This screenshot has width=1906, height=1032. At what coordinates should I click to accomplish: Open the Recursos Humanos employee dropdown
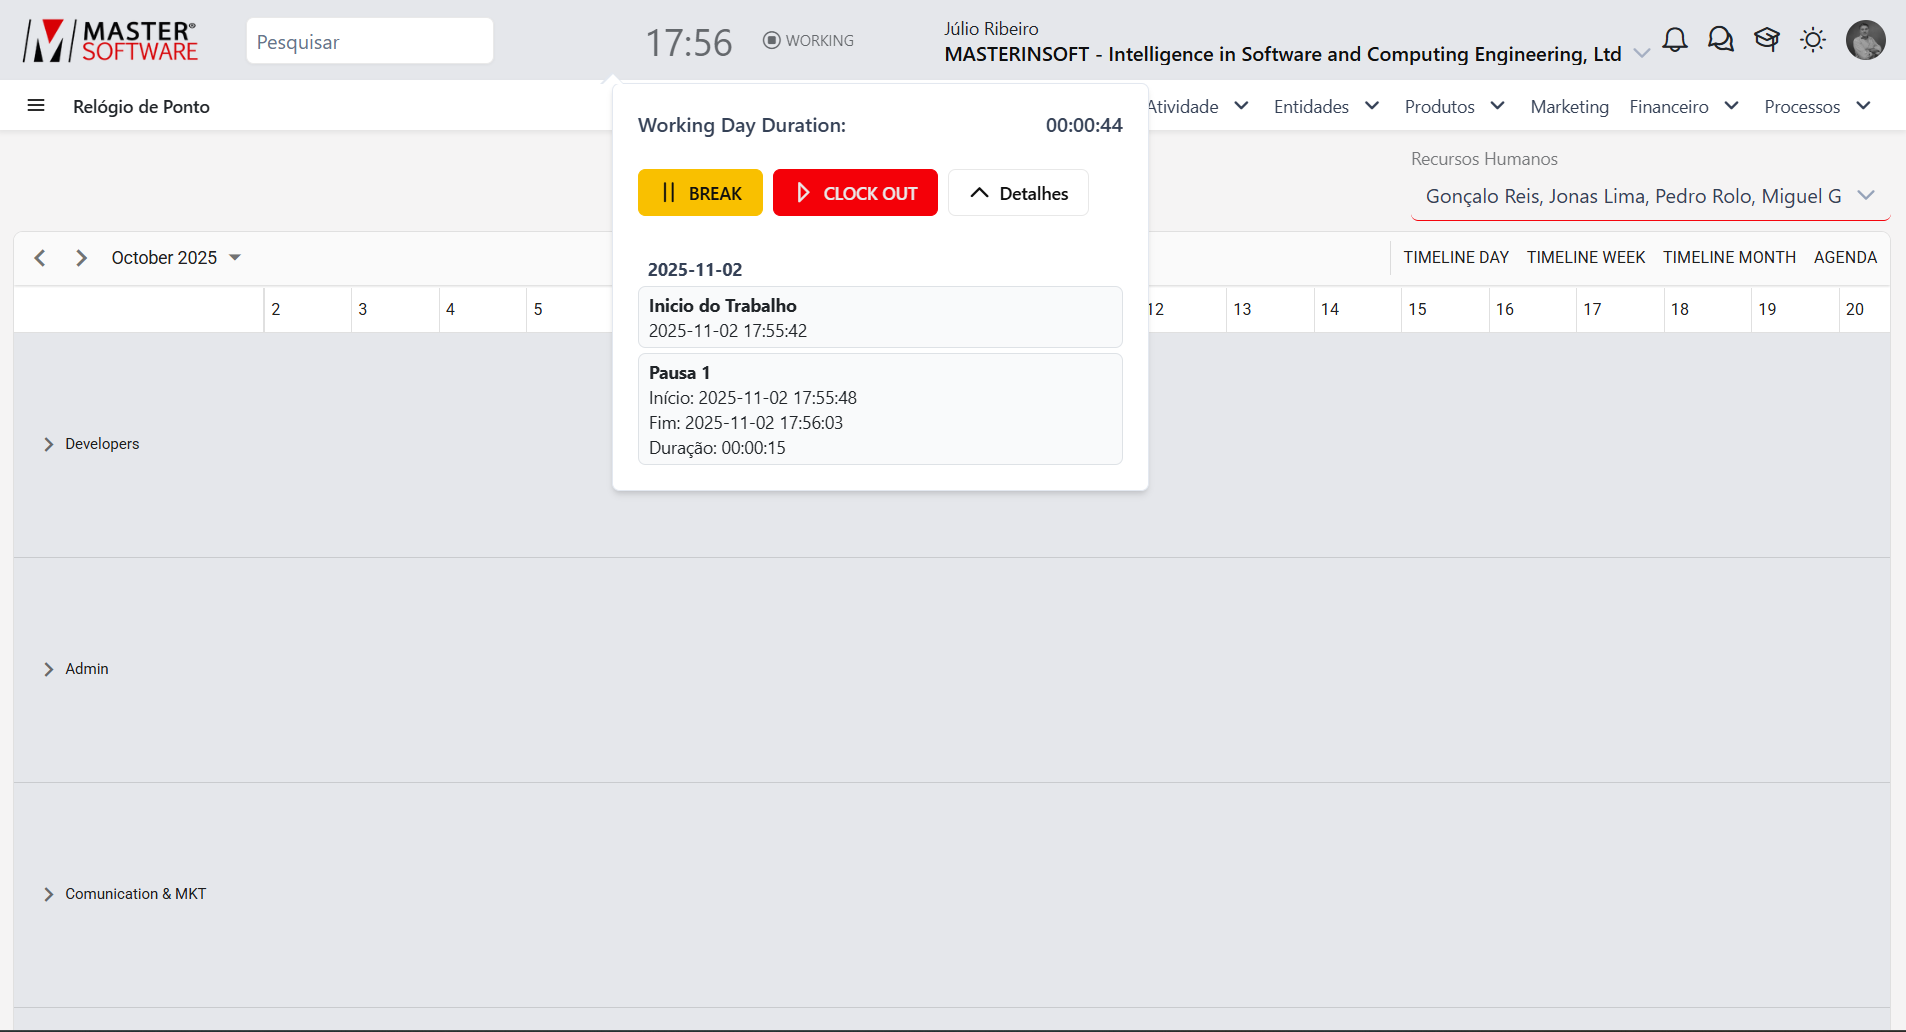[x=1649, y=196]
